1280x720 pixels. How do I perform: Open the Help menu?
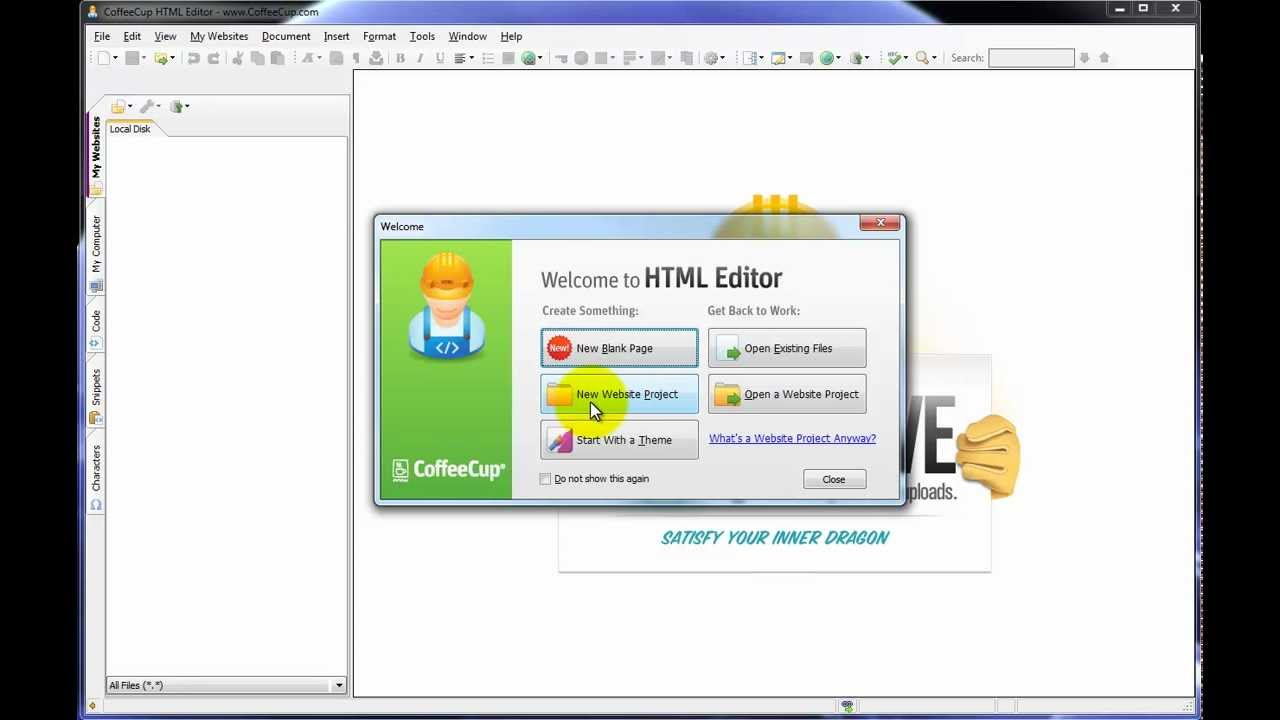(511, 36)
